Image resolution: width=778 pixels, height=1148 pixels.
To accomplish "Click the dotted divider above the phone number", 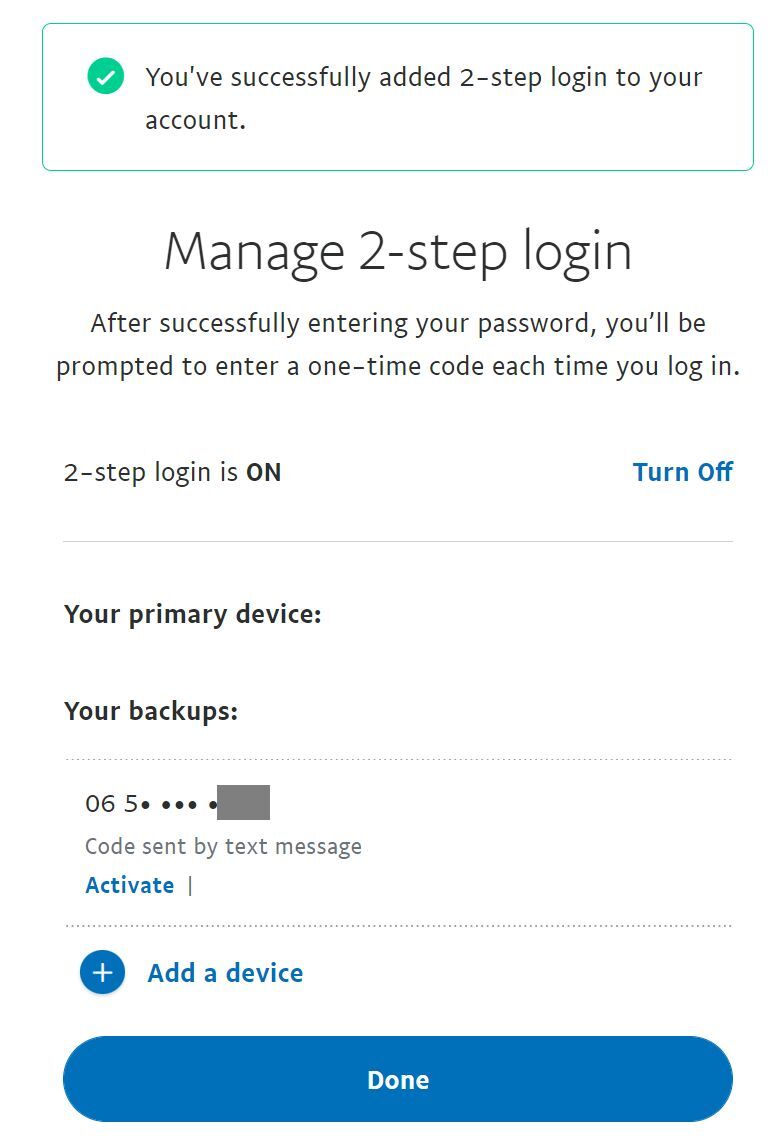I will pos(398,759).
